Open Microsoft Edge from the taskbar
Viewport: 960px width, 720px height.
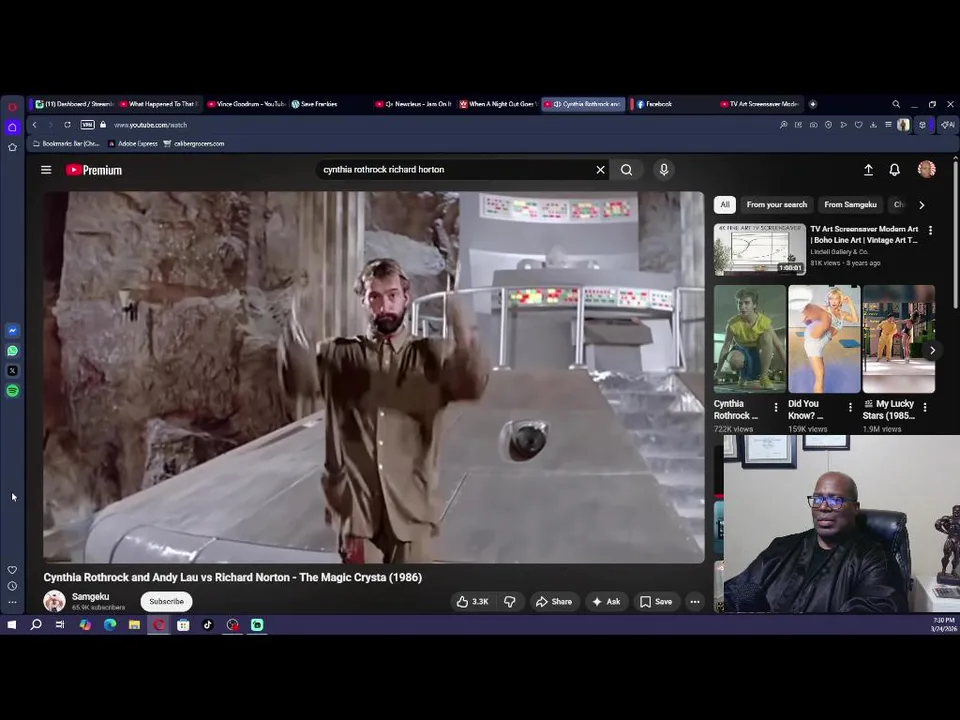pyautogui.click(x=110, y=624)
